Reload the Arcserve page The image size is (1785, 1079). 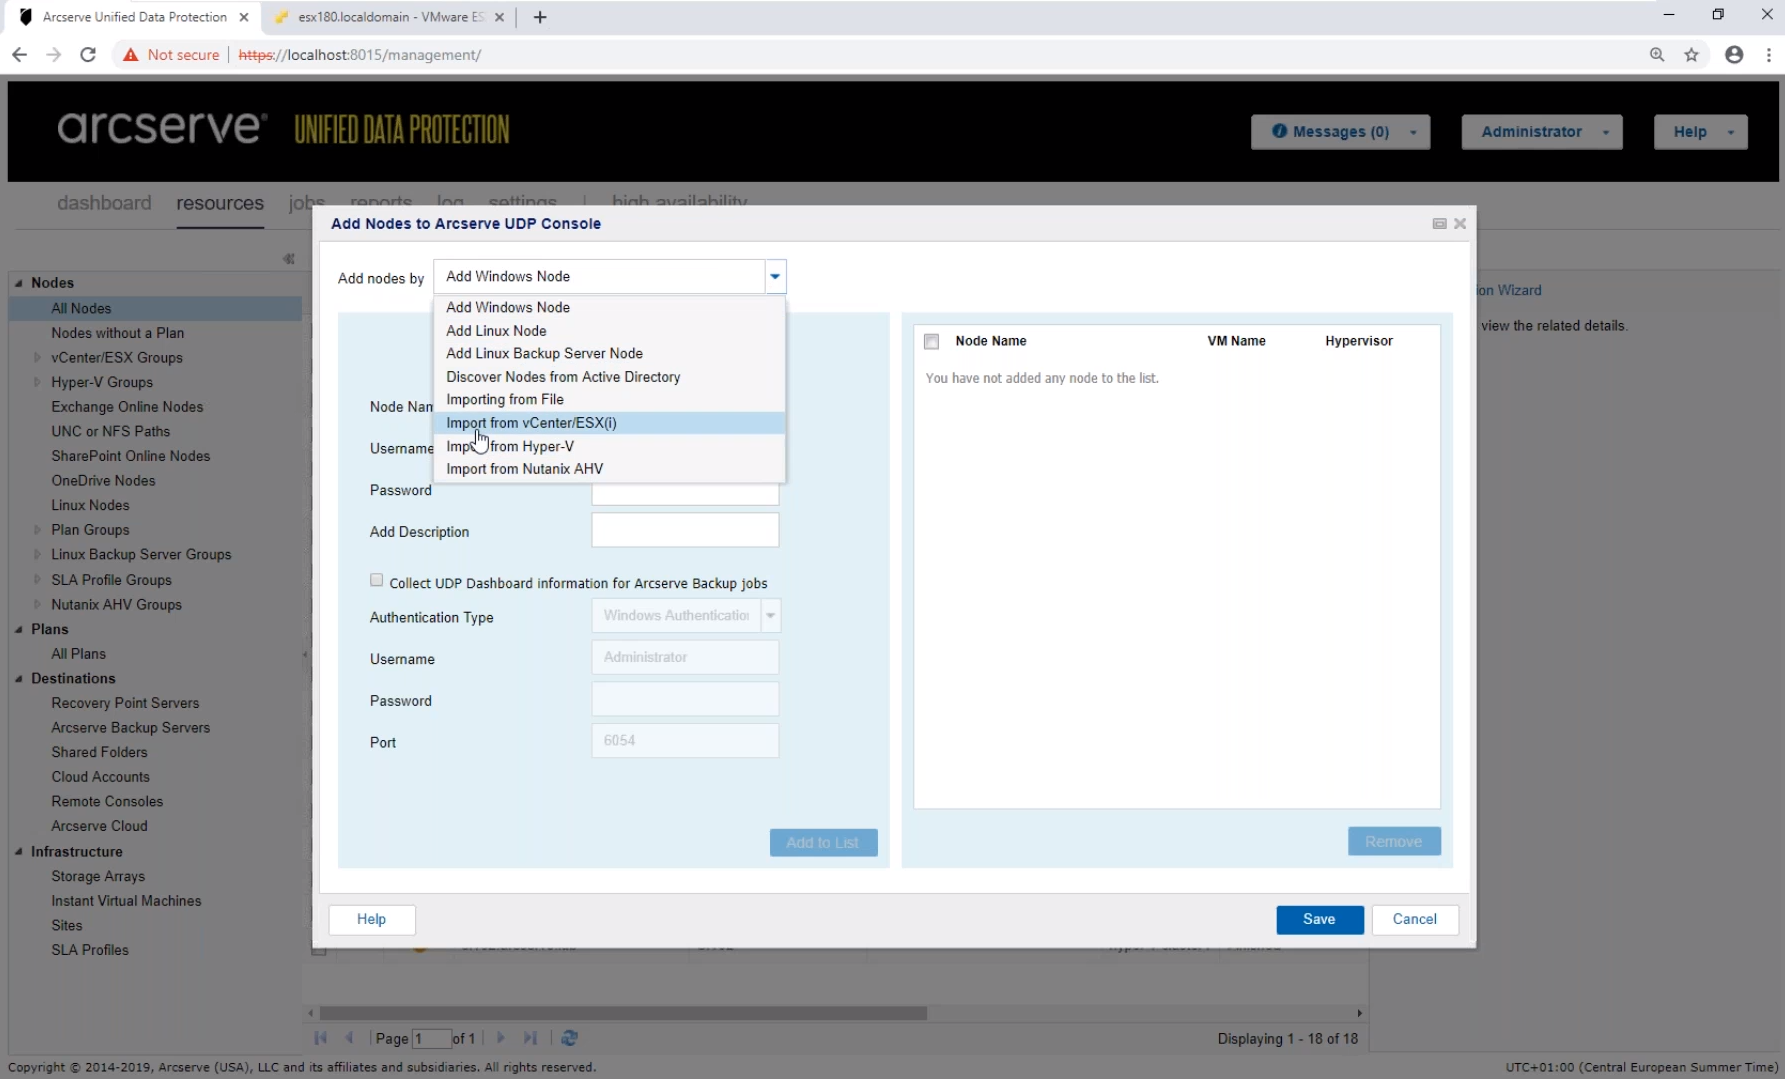click(88, 55)
